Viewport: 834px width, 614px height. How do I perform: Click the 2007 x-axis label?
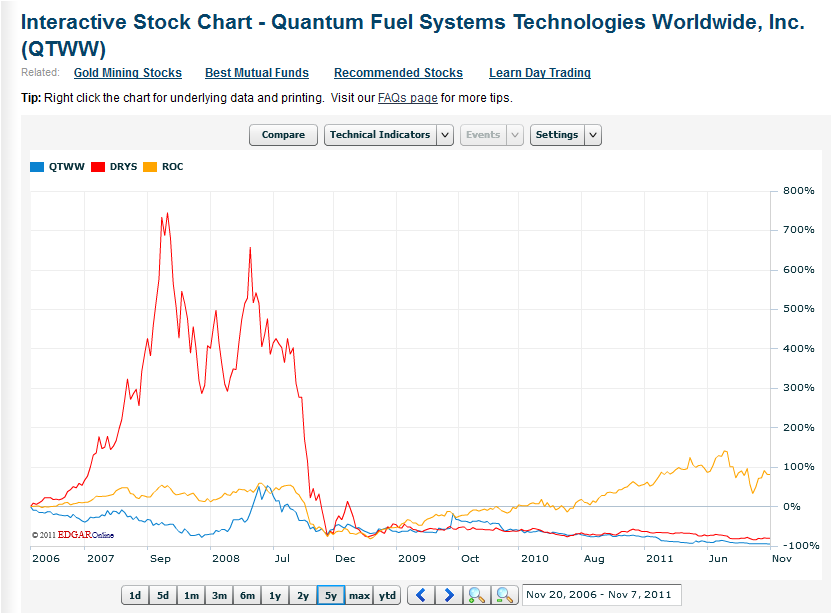click(101, 559)
